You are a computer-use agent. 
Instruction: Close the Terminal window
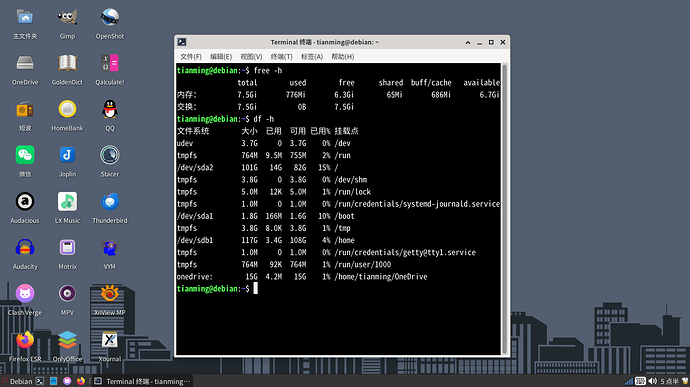503,42
